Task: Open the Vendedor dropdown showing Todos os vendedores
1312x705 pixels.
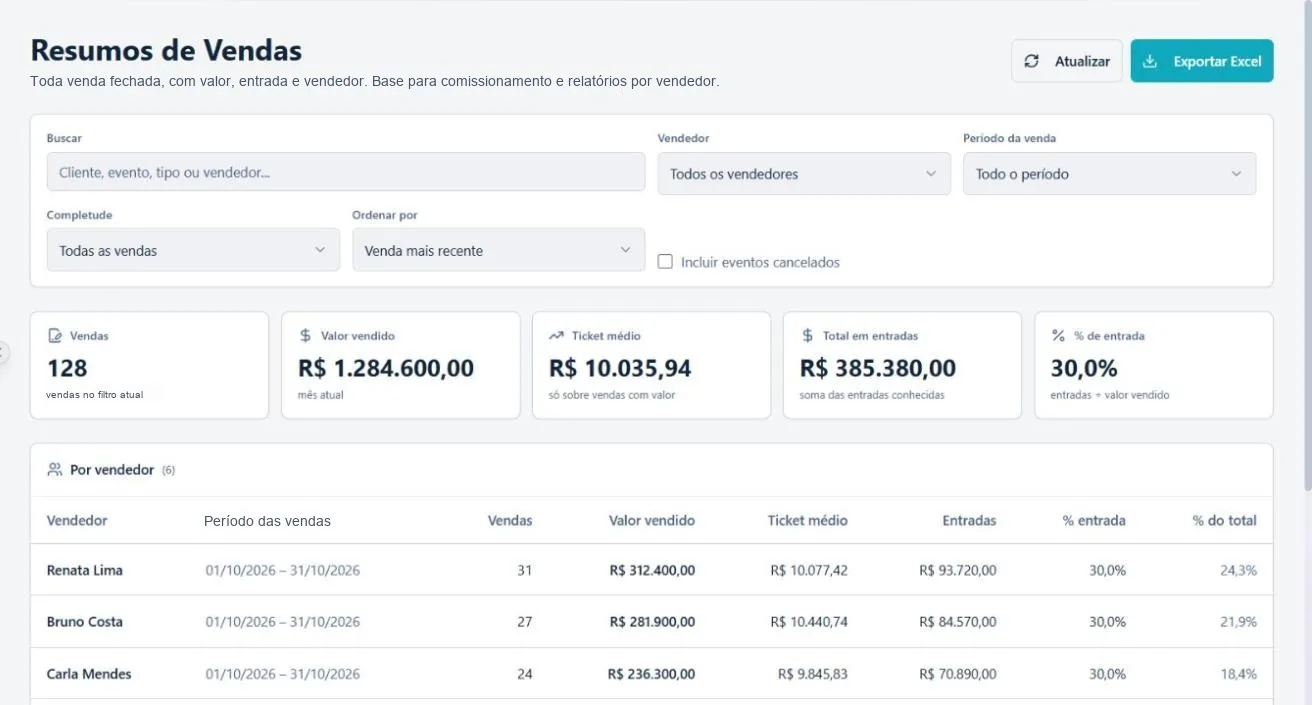Action: coord(804,174)
